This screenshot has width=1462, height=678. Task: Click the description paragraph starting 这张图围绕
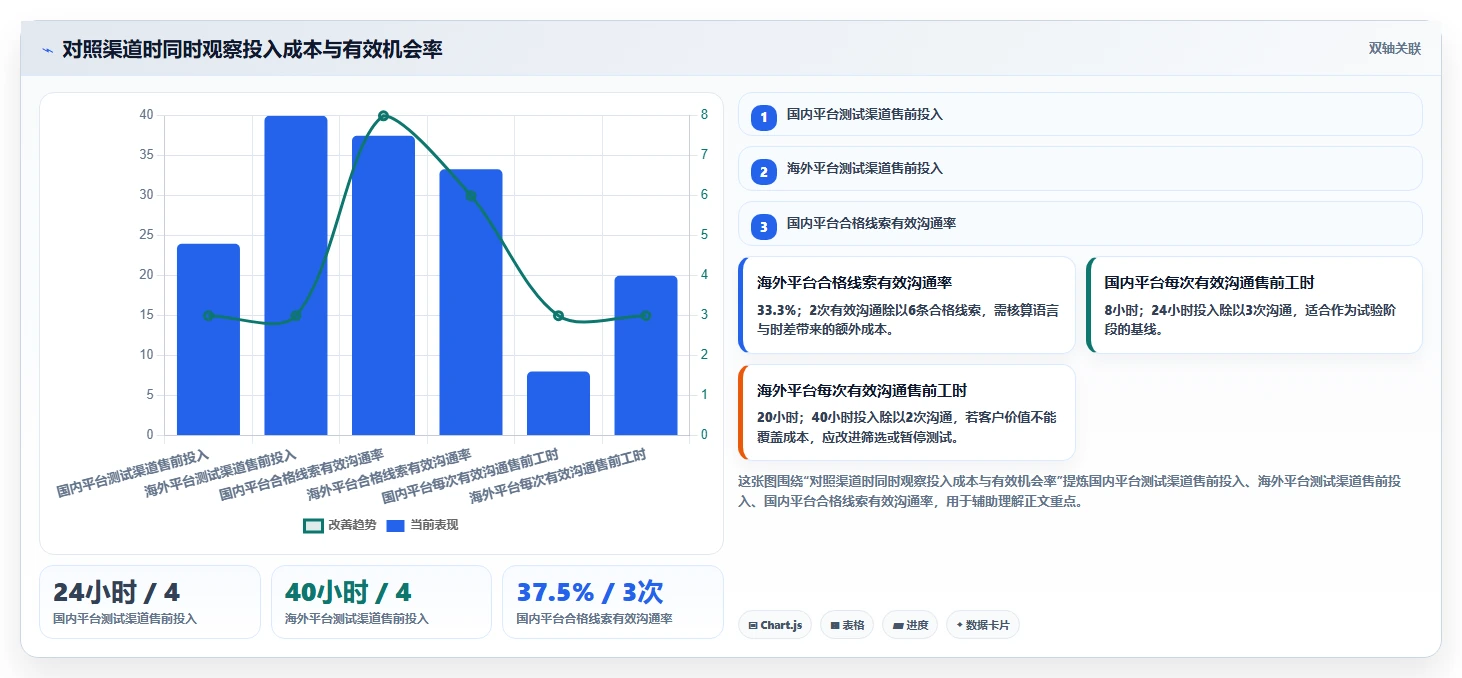pyautogui.click(x=1070, y=491)
